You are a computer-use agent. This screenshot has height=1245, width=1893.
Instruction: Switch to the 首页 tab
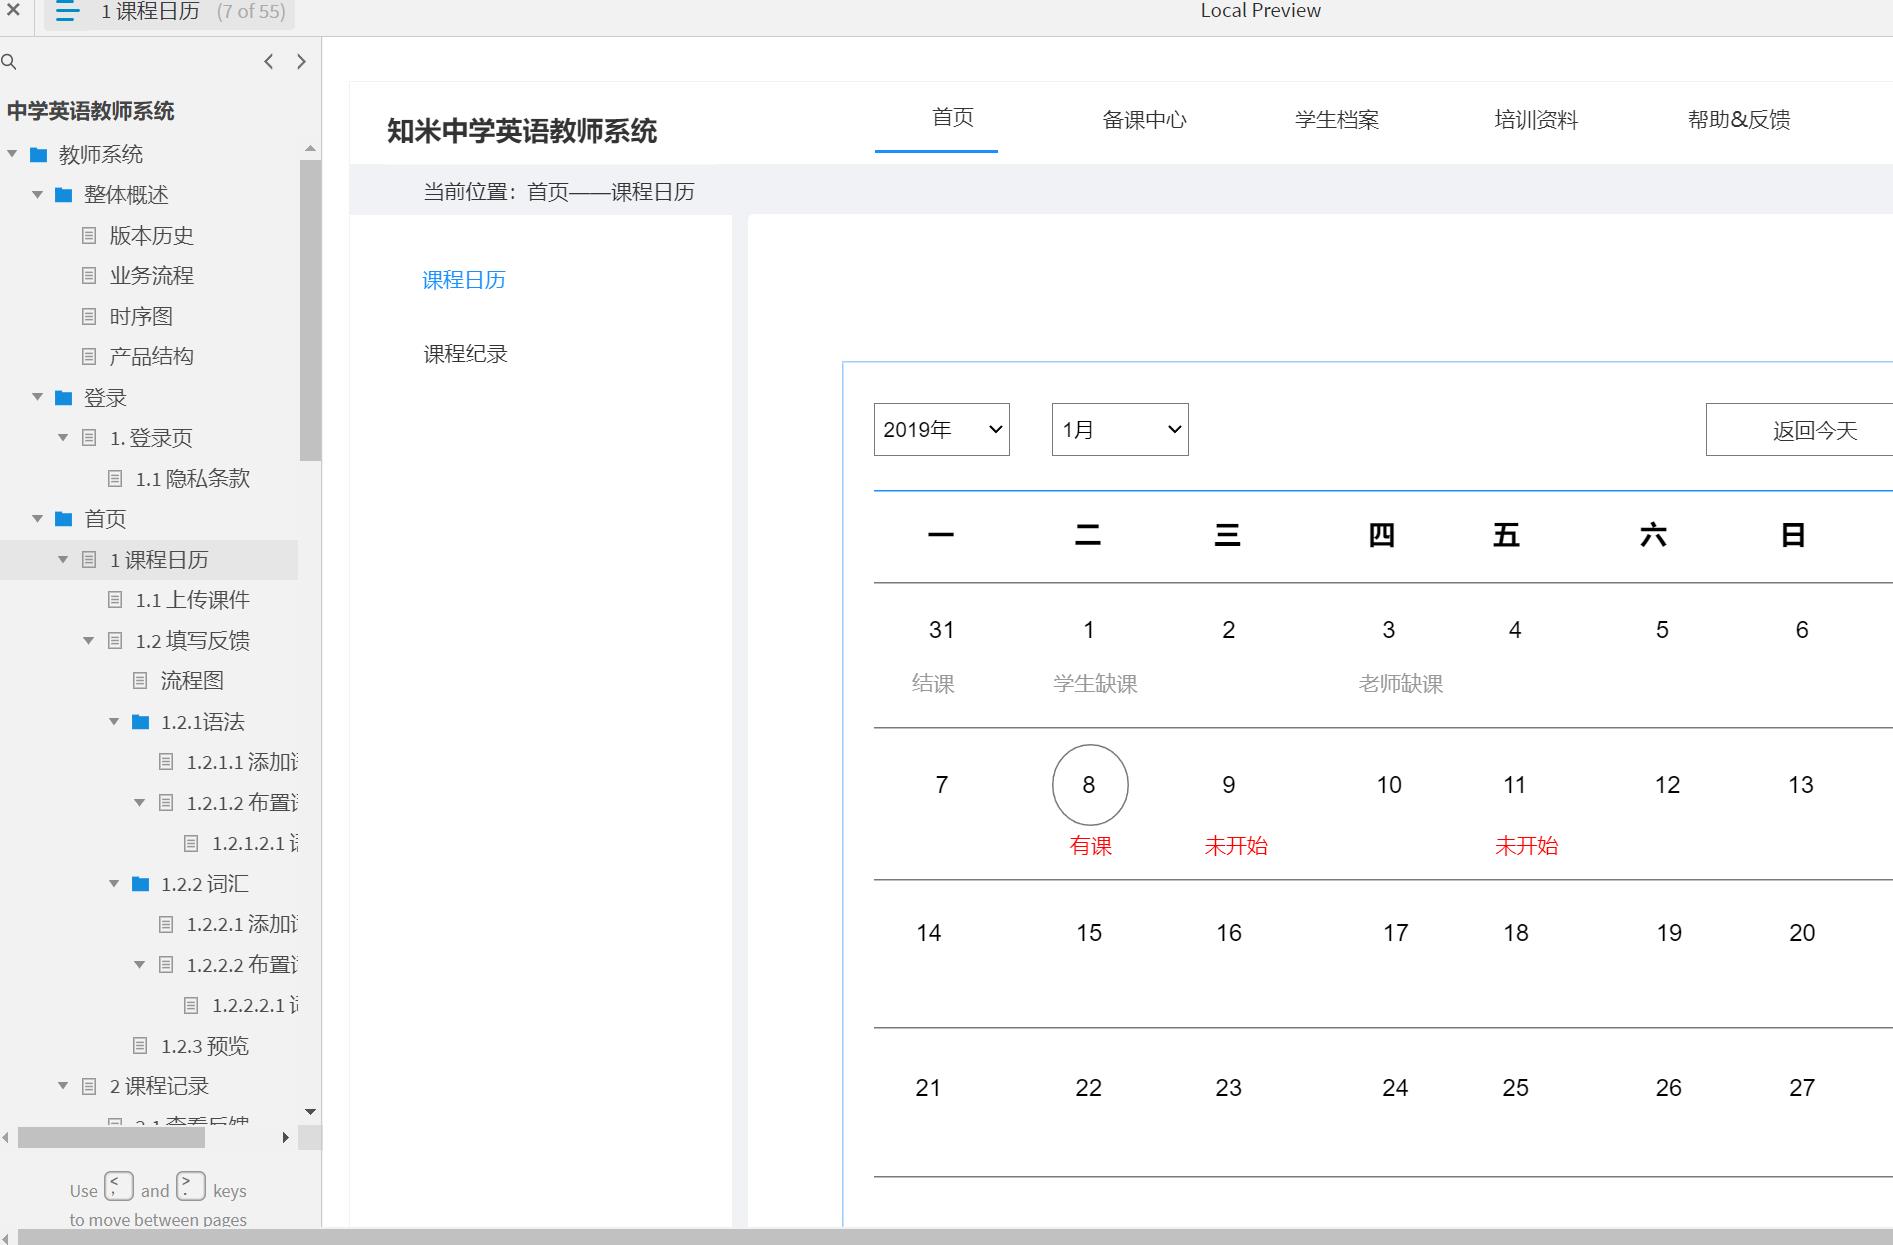pyautogui.click(x=952, y=118)
